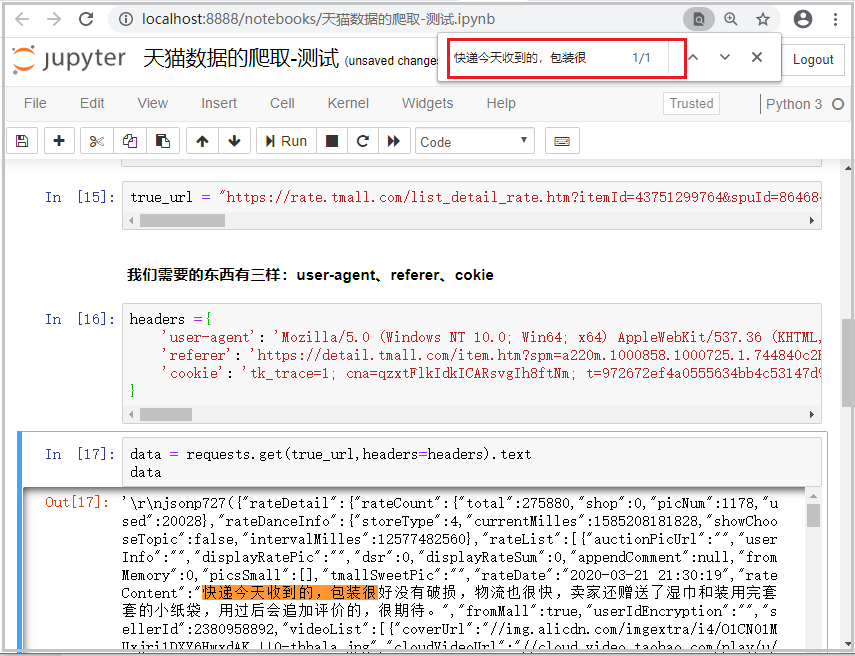Image resolution: width=855 pixels, height=656 pixels.
Task: Click in the In [15] true_url code cell
Action: pyautogui.click(x=472, y=197)
